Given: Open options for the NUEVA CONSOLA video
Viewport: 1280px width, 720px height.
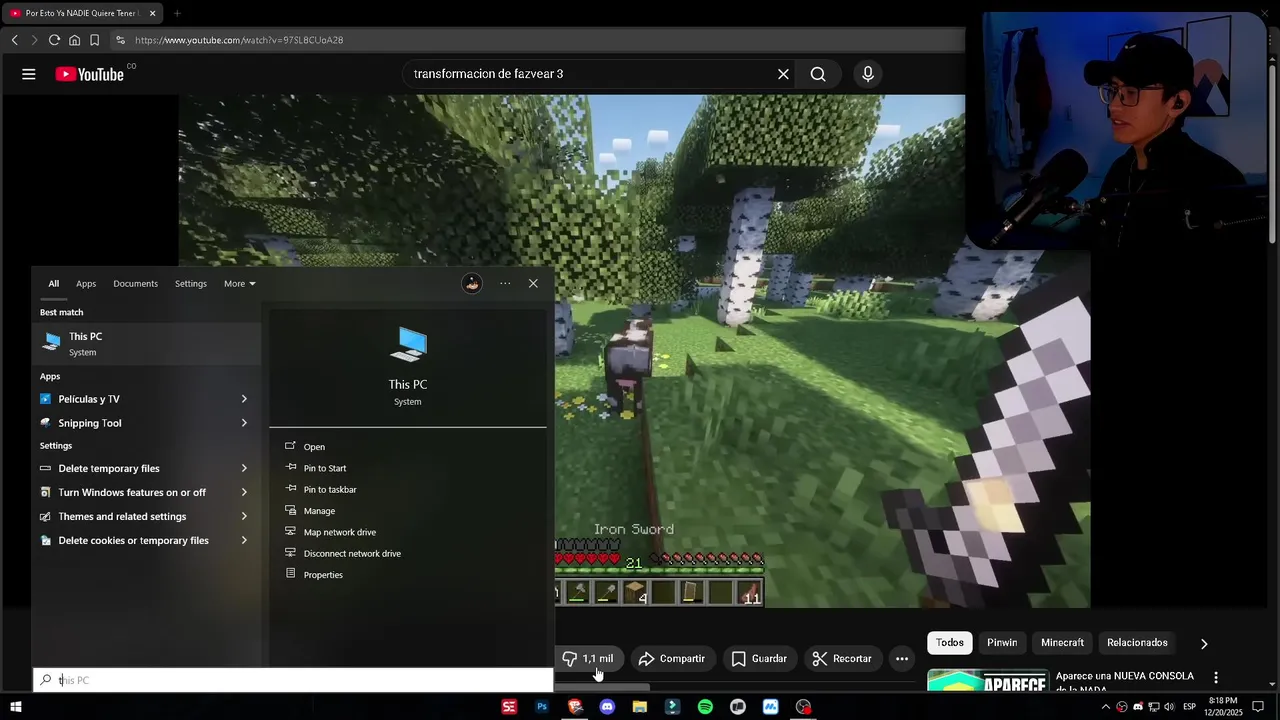Looking at the screenshot, I should pos(1216,678).
